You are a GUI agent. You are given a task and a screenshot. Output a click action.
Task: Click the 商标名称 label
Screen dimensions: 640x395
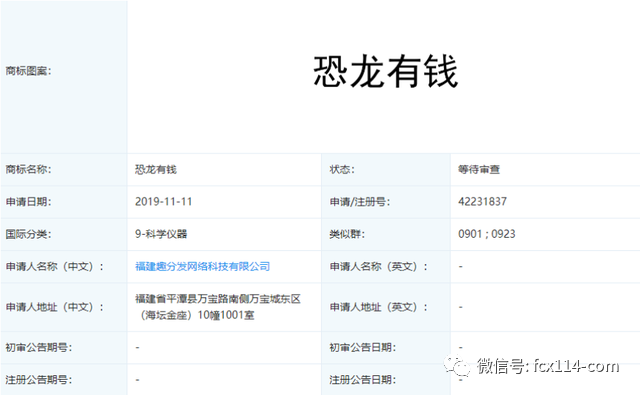[28, 169]
